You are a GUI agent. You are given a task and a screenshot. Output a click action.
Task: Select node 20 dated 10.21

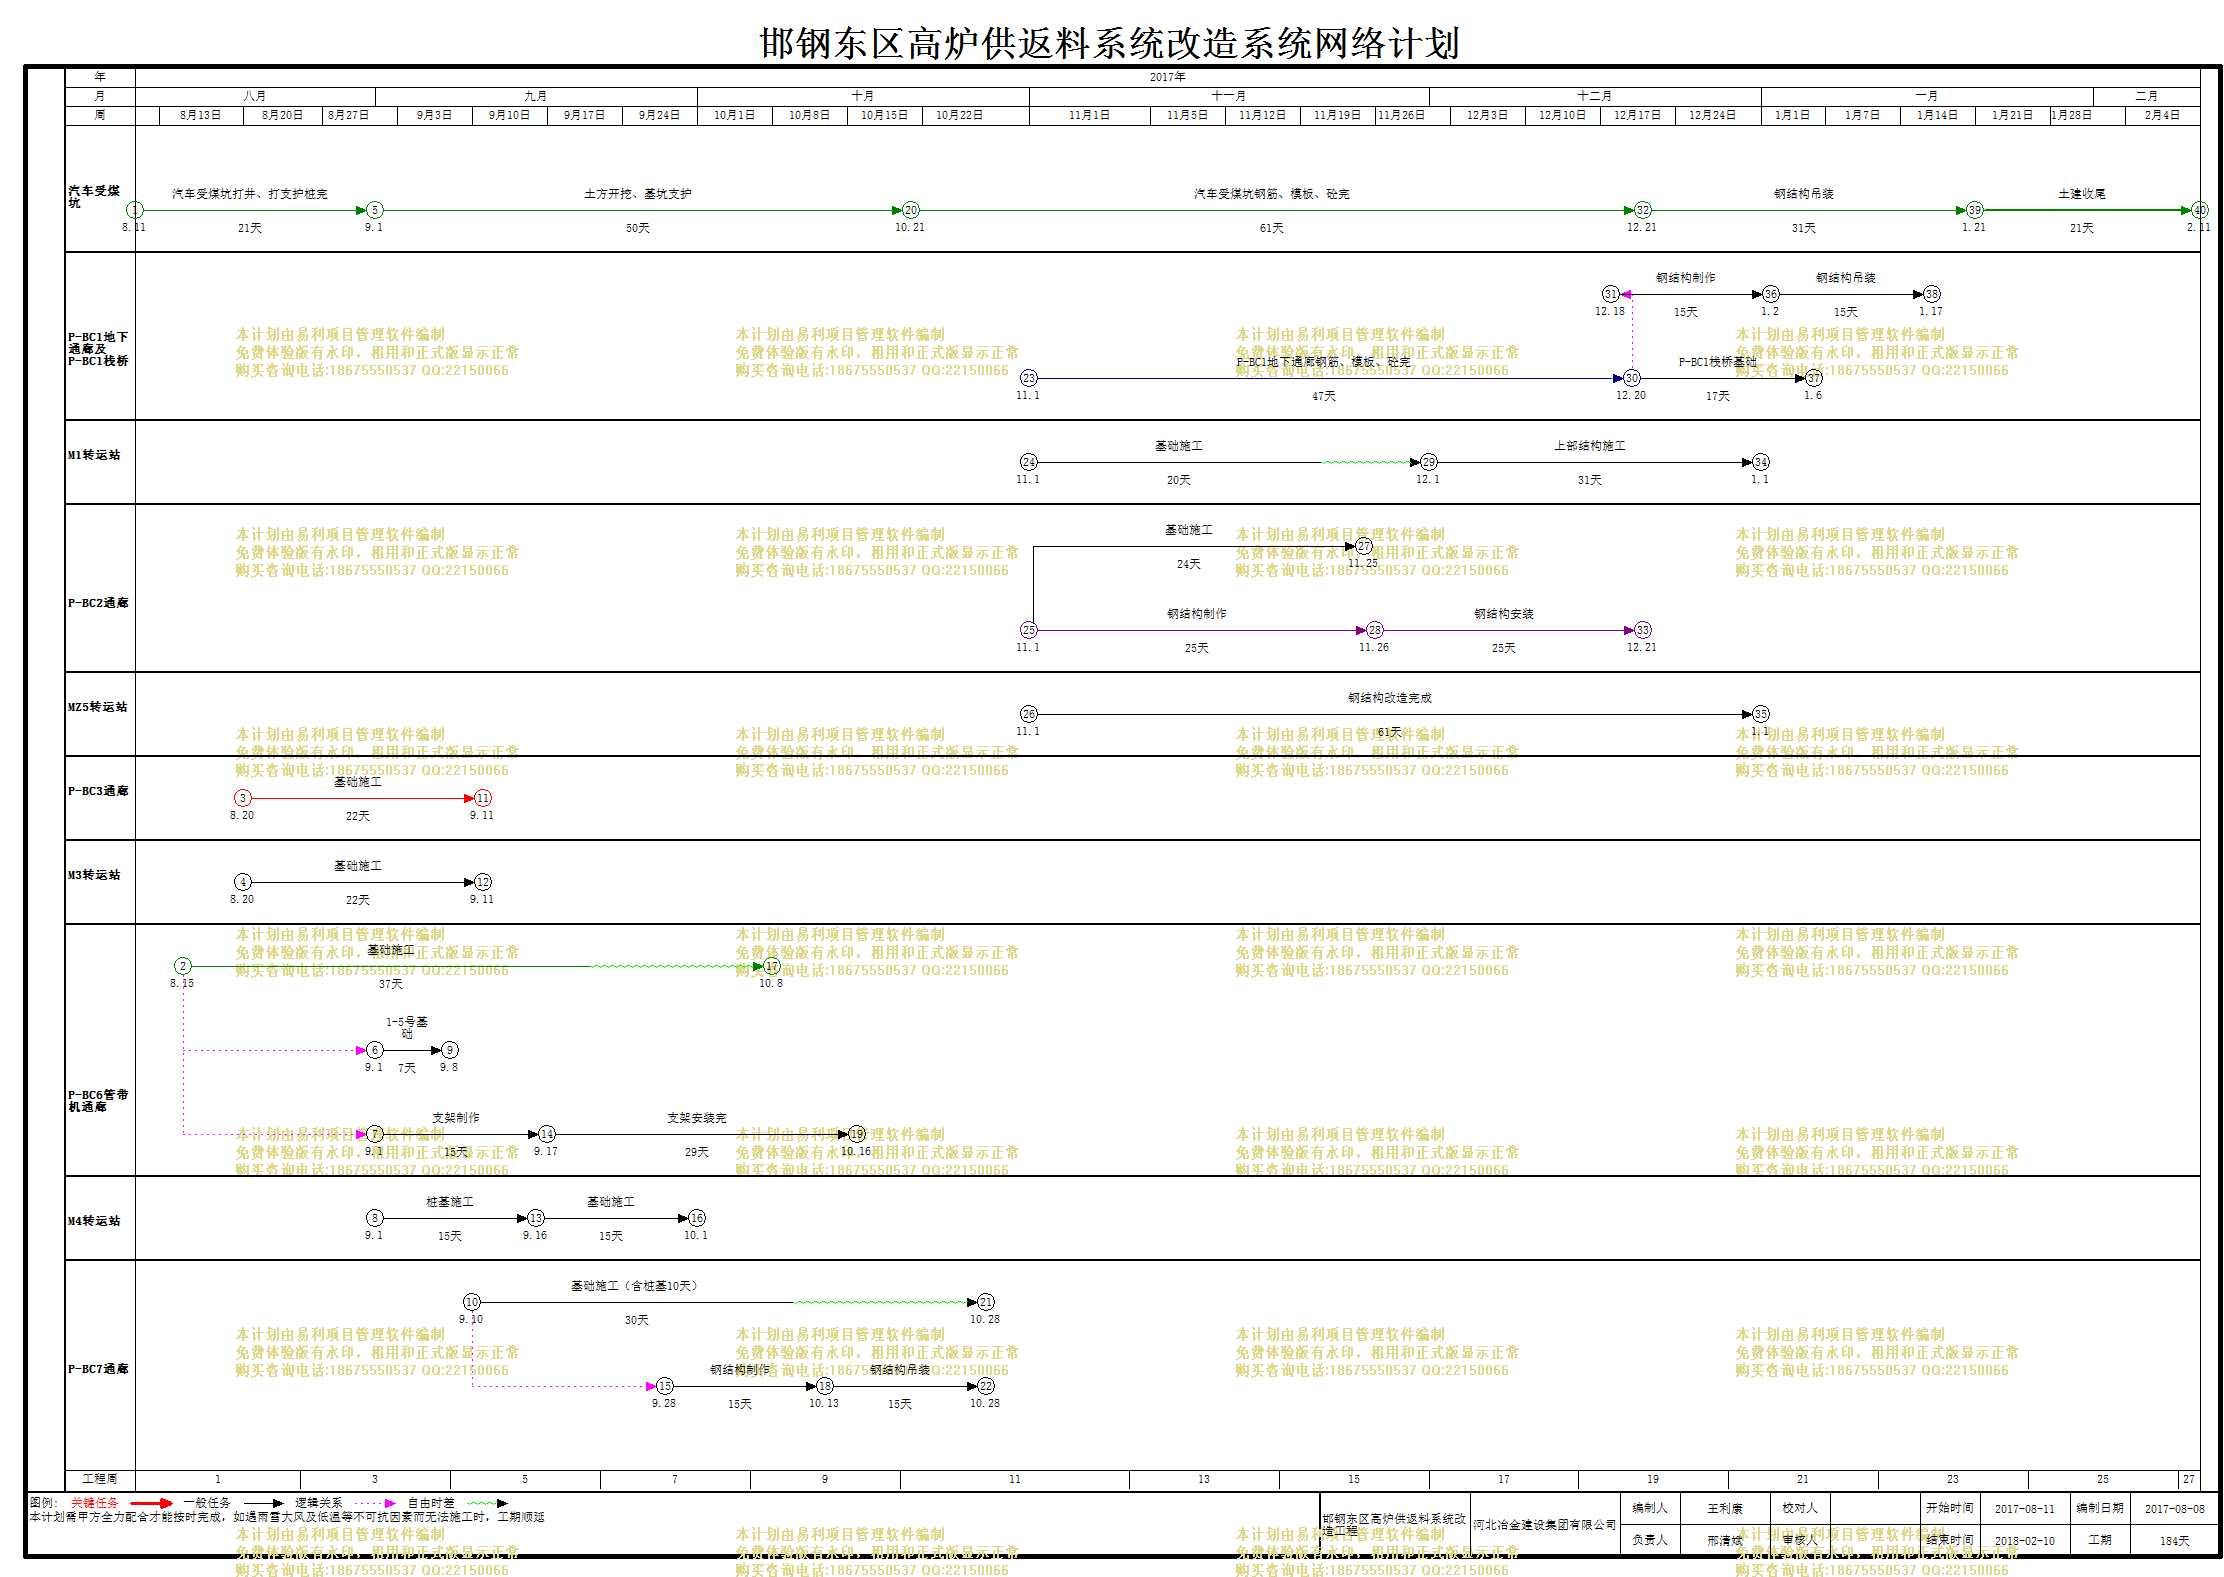[911, 210]
